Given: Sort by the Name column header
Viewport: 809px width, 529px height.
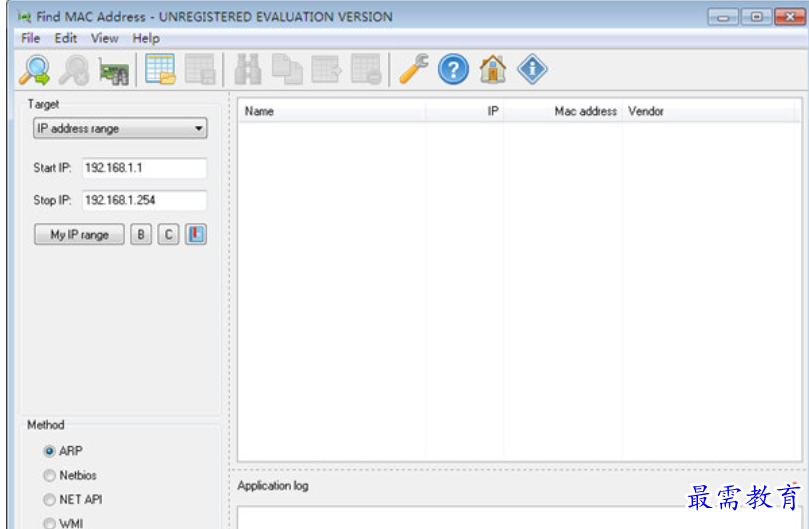Looking at the screenshot, I should tap(332, 111).
